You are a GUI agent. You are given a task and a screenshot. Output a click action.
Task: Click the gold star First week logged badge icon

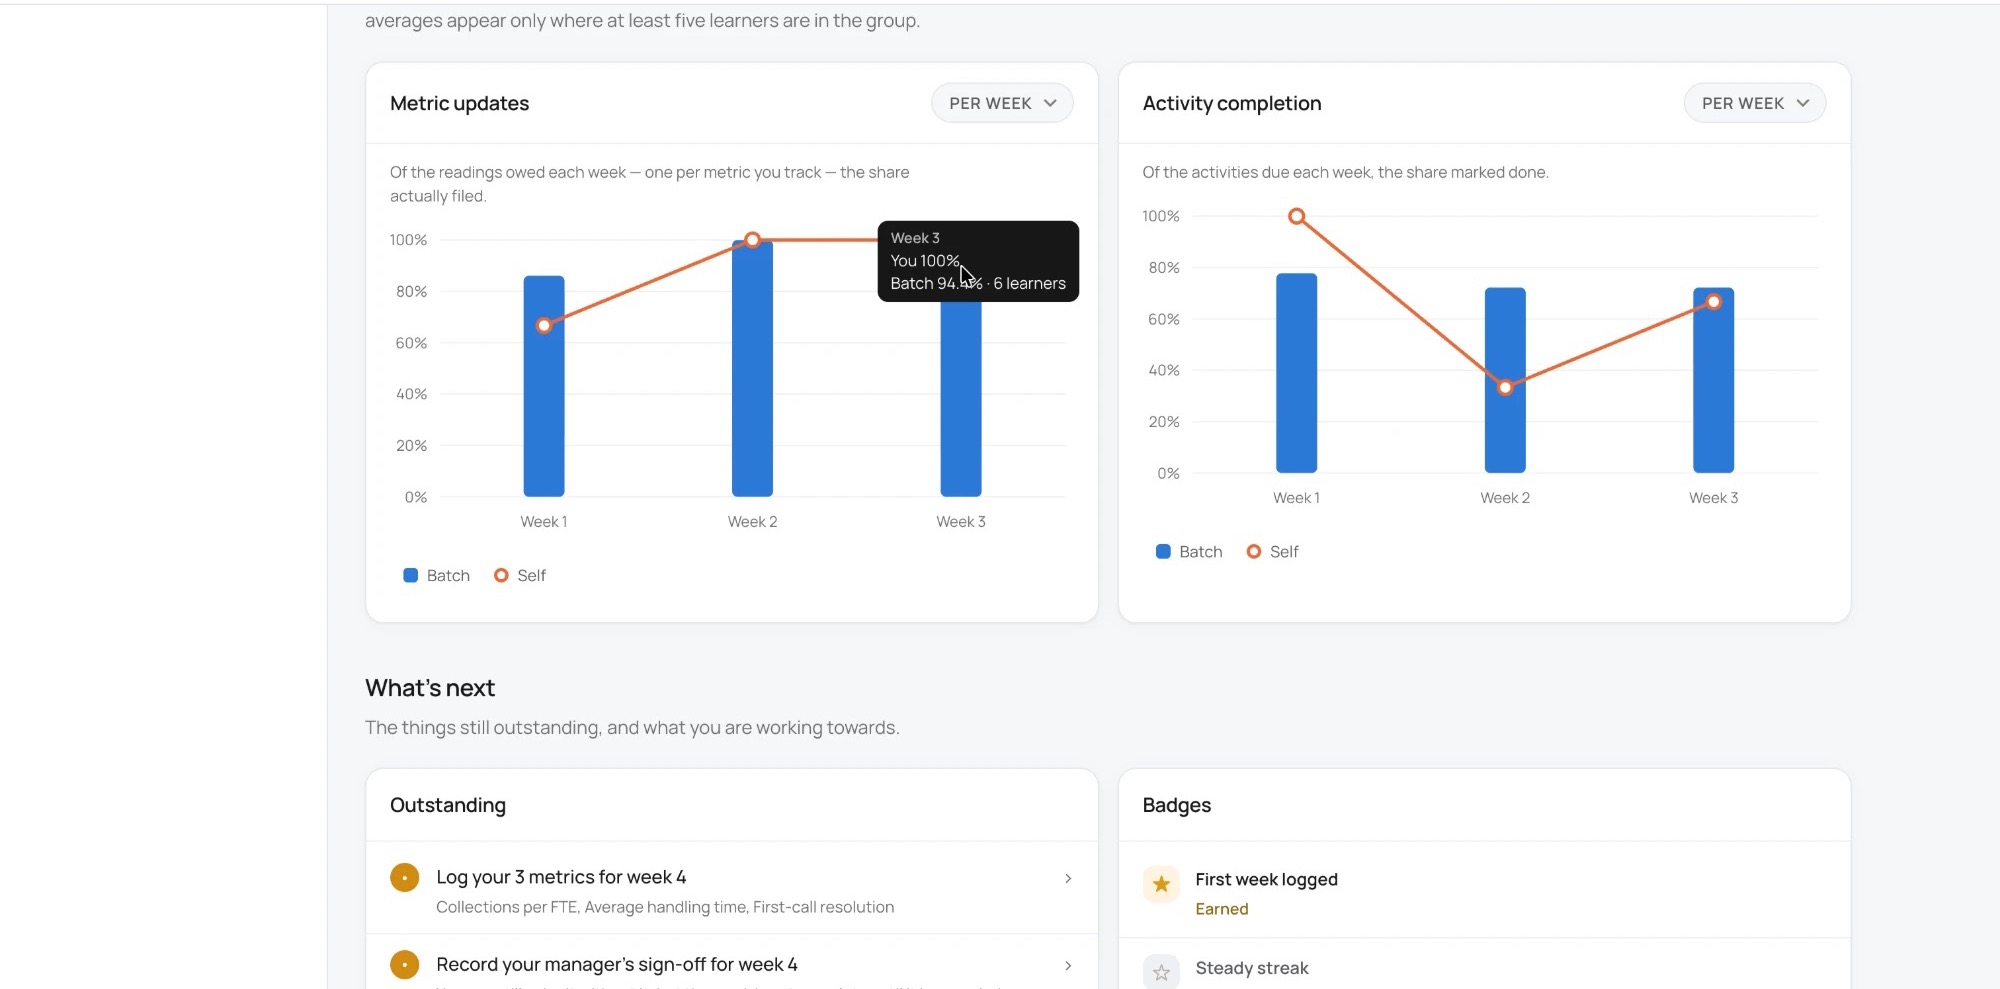[1161, 884]
